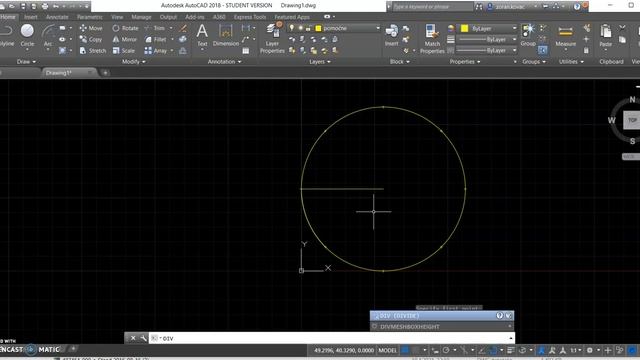Toggle lineweight display in status bar

(x=511, y=350)
